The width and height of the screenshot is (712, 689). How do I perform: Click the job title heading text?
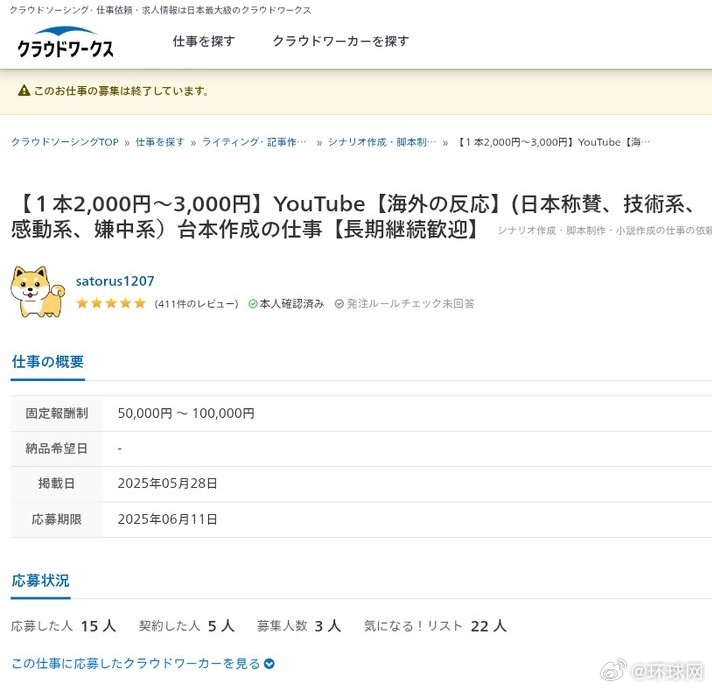tap(354, 216)
